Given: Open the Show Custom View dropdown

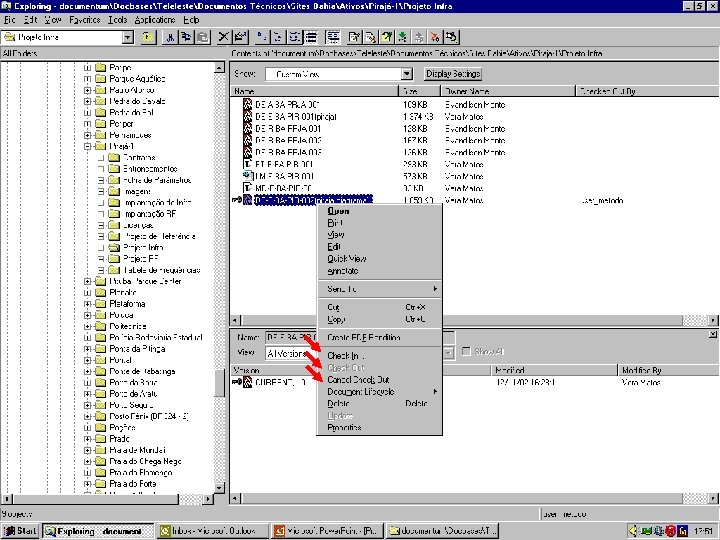Looking at the screenshot, I should (406, 74).
